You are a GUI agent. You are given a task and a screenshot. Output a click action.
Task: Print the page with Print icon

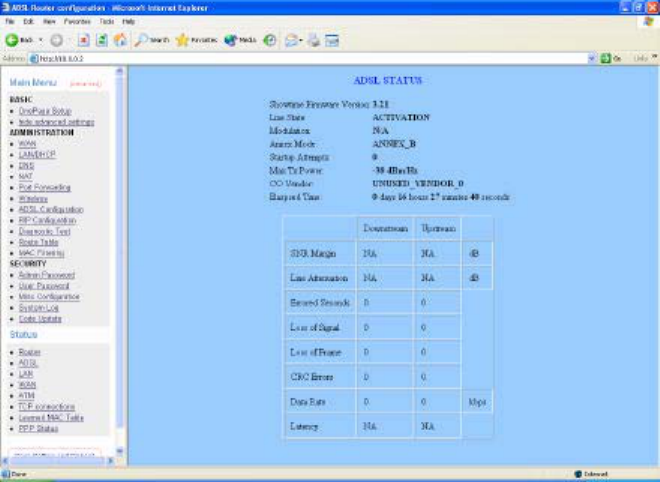314,40
